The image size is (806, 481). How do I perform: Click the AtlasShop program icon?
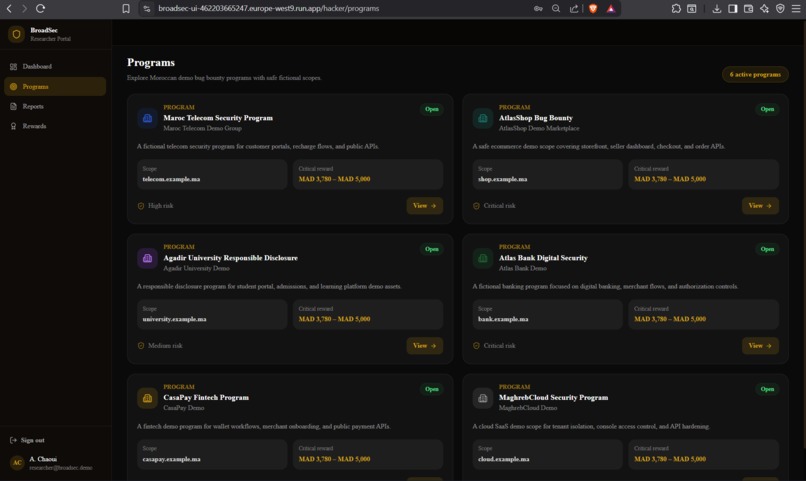(483, 118)
